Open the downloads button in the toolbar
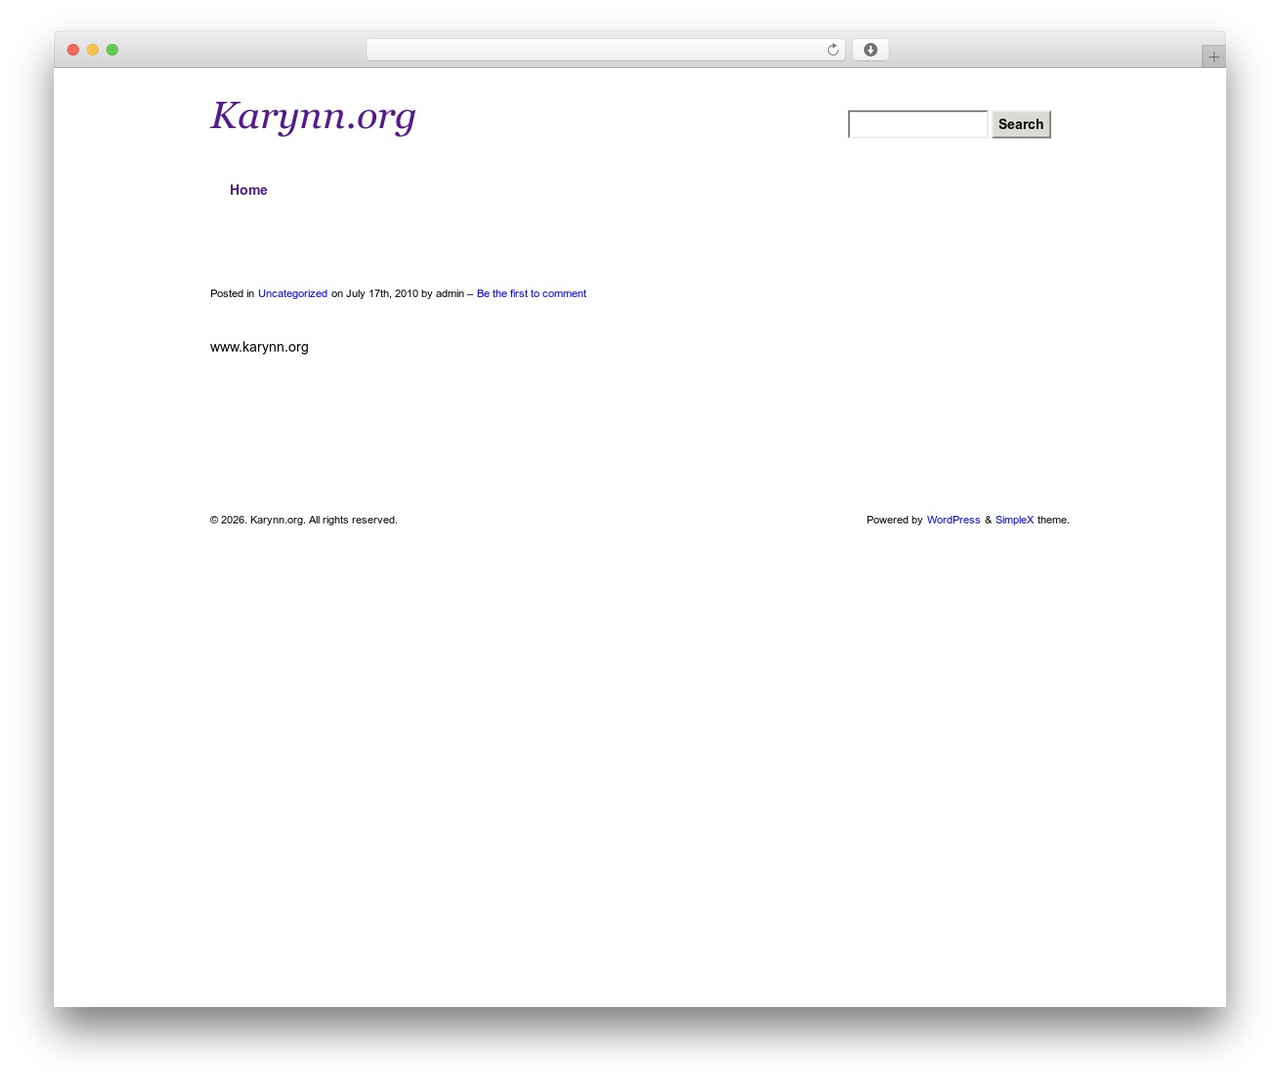Screen dimensions: 1280x1084 click(870, 50)
